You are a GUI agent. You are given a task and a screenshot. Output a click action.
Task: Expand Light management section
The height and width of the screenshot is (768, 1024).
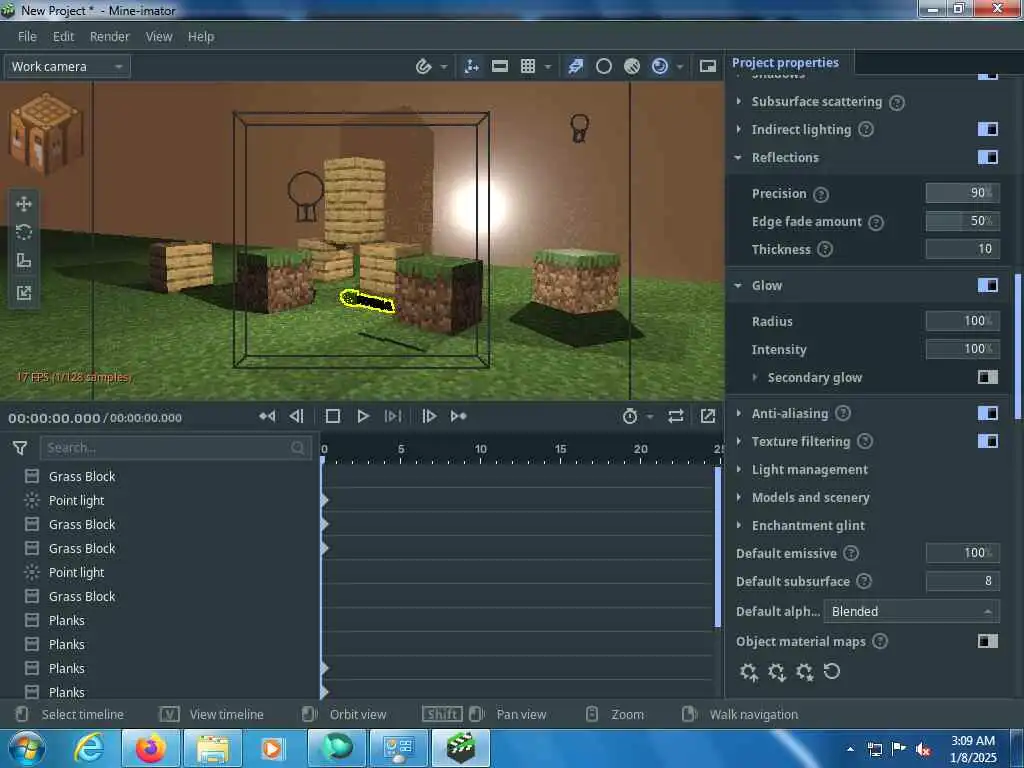739,469
